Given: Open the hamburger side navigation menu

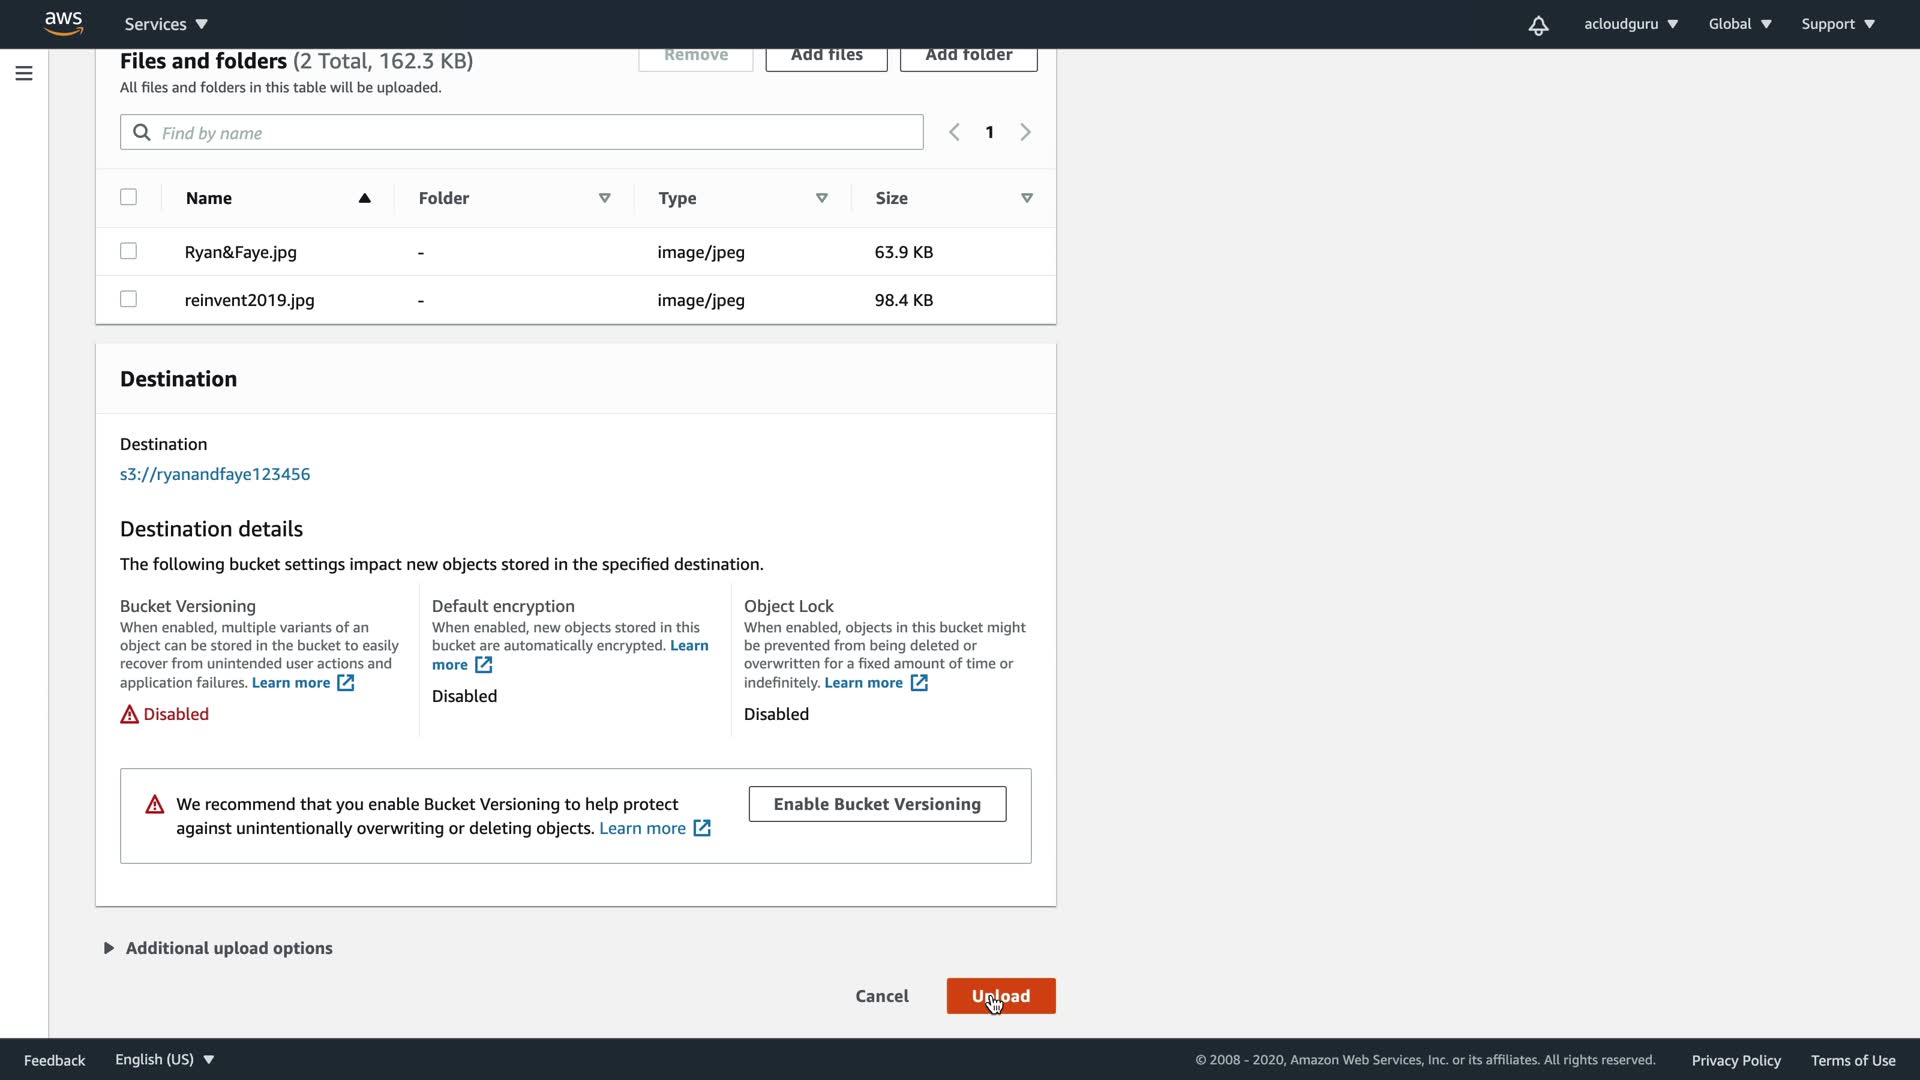Looking at the screenshot, I should (x=24, y=73).
